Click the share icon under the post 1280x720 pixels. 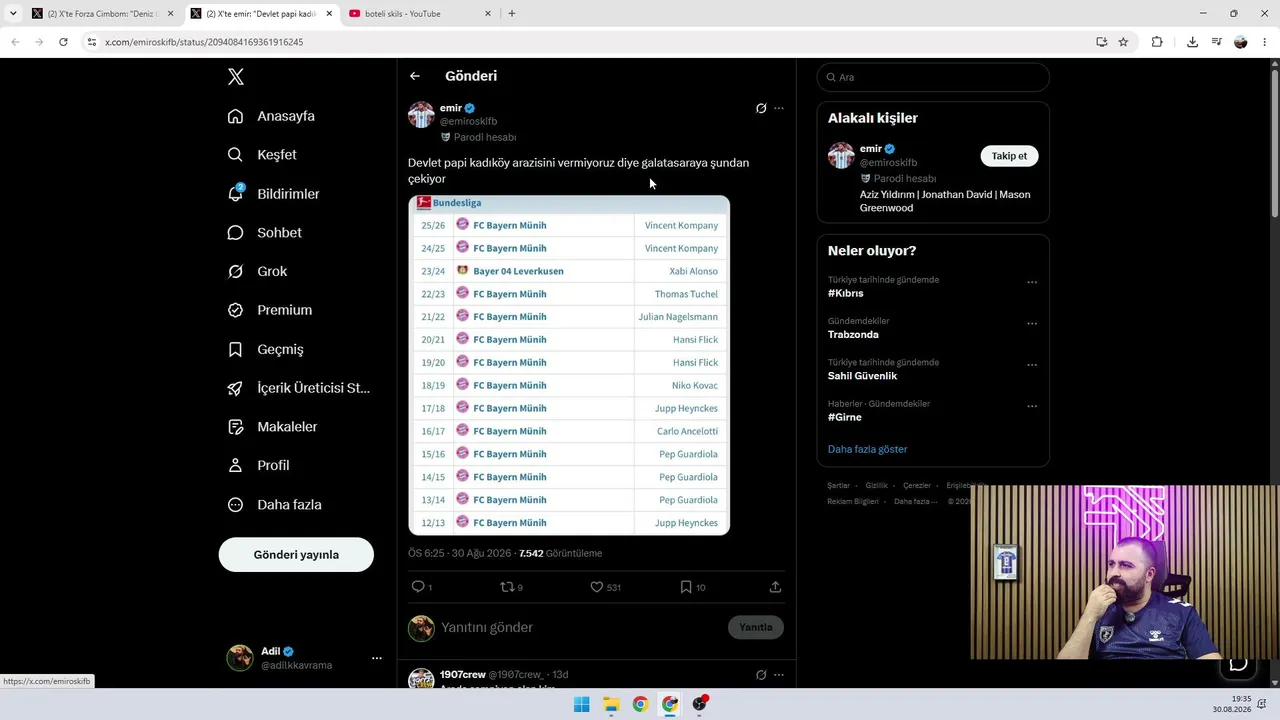pyautogui.click(x=775, y=587)
